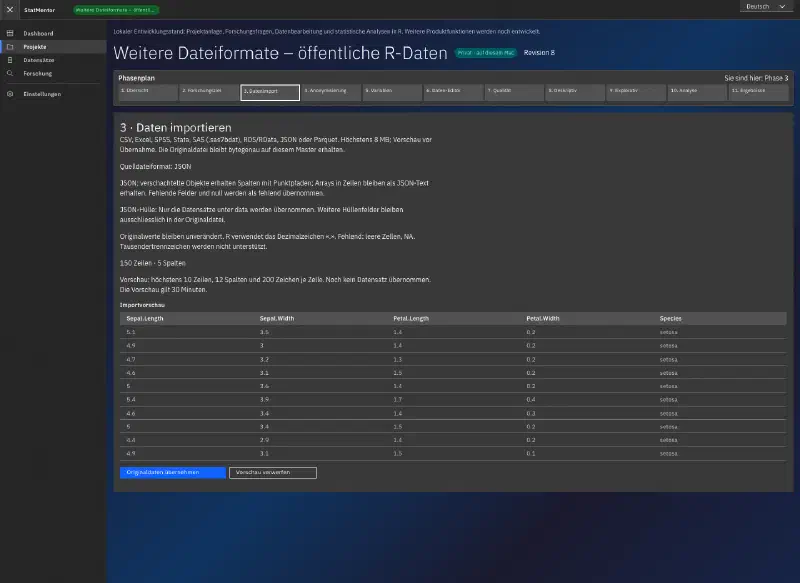
Task: Switch to phase 7. Qualität
Action: (514, 92)
